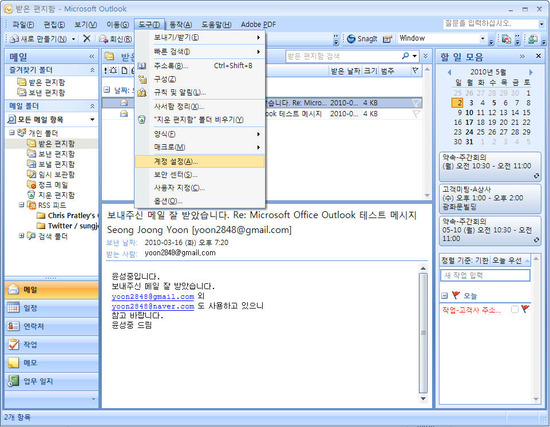550x427 pixels.
Task: Minimize the To-Do Bar with chevron
Action: [x=522, y=56]
